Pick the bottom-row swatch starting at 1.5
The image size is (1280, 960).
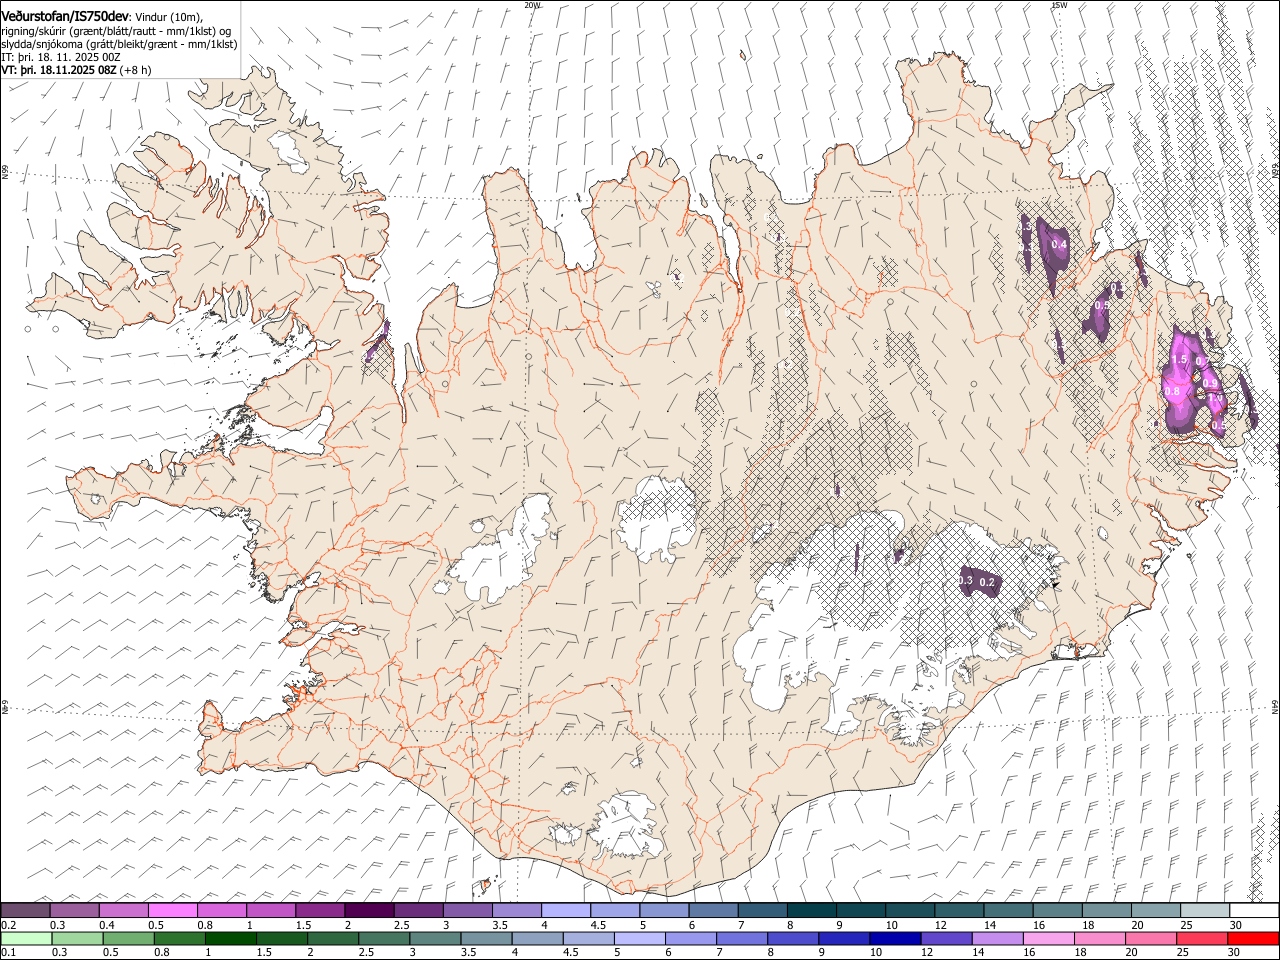coord(281,938)
